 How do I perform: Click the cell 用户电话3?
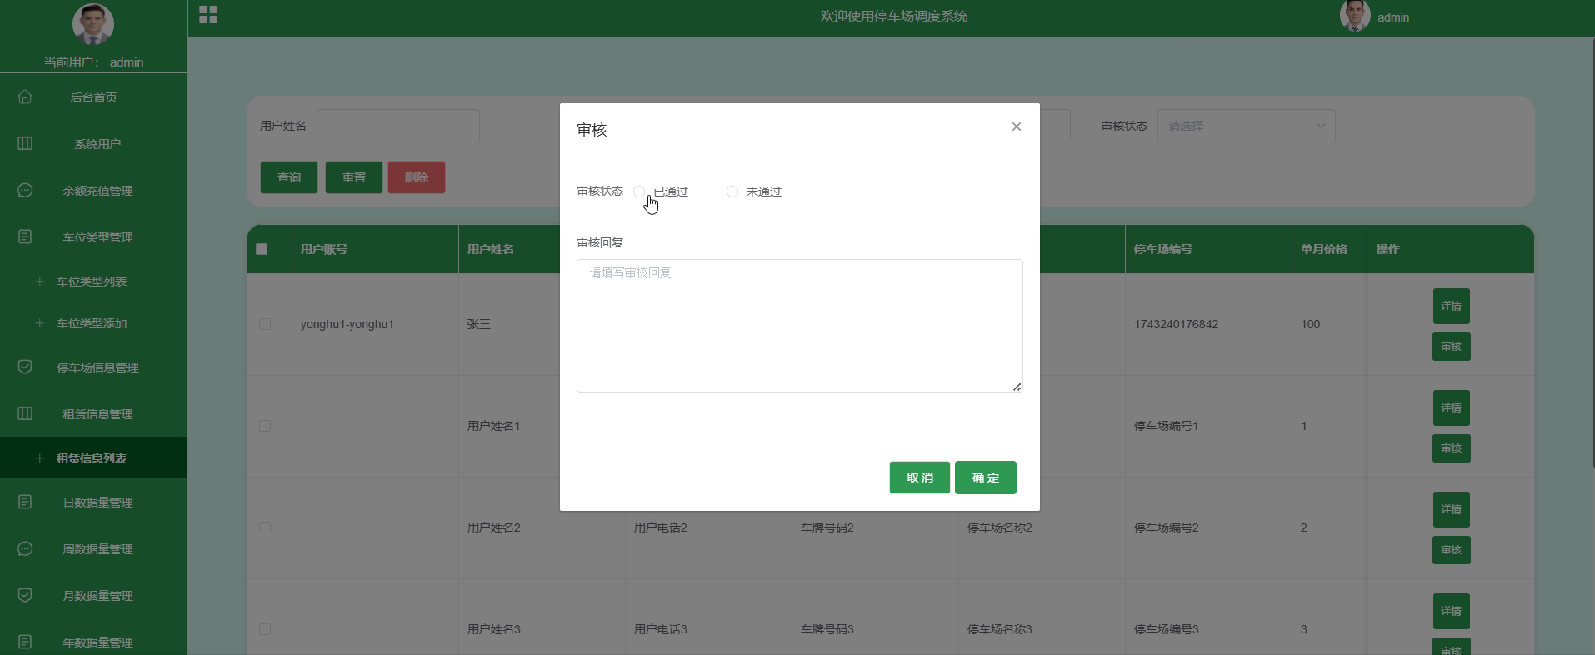click(x=661, y=629)
